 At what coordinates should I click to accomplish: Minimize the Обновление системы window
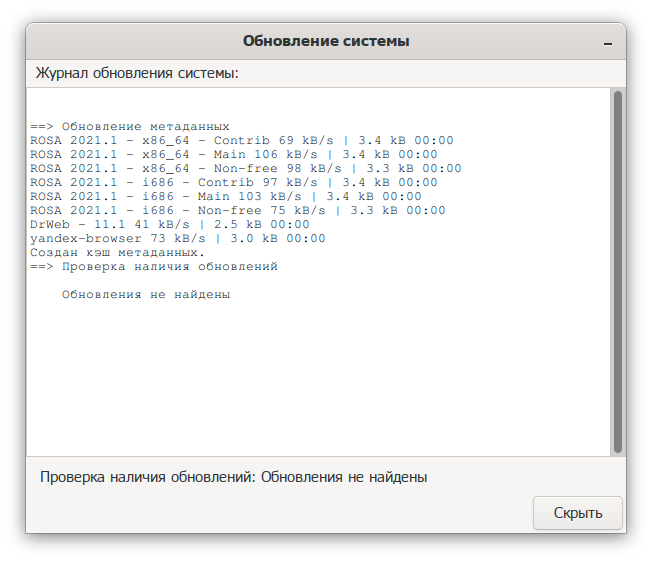point(608,43)
